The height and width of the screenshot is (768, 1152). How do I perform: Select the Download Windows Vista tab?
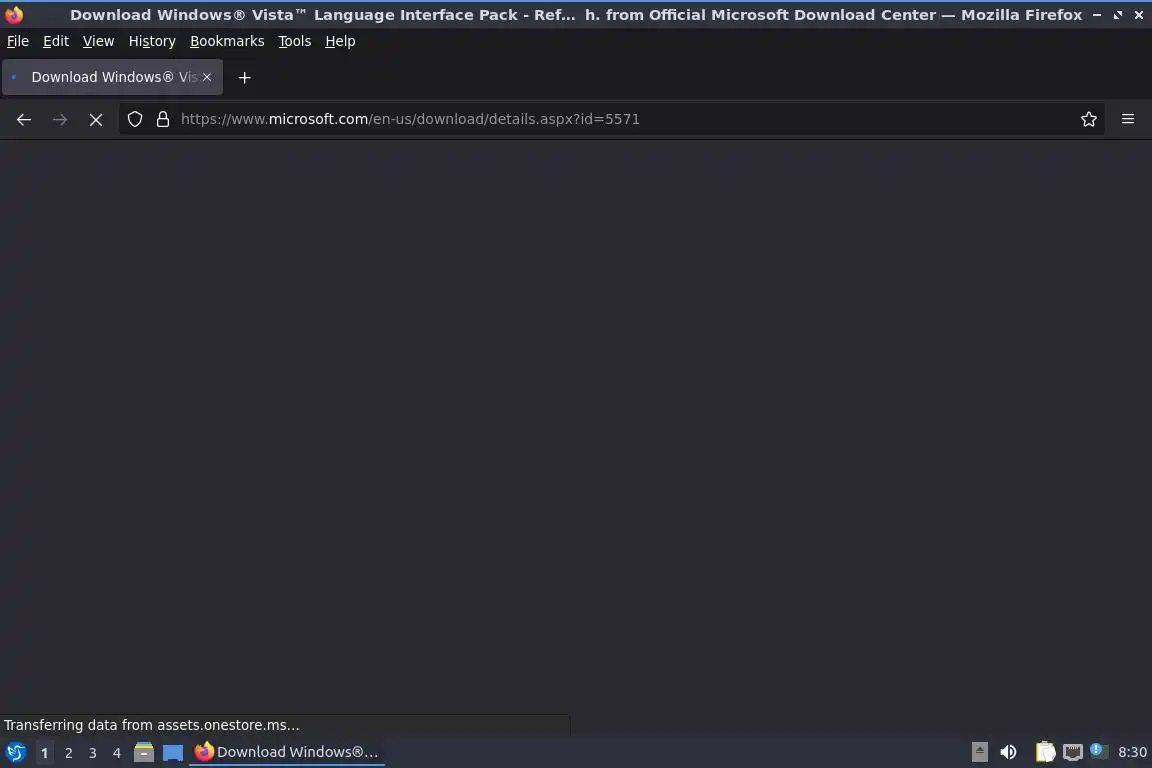point(112,77)
